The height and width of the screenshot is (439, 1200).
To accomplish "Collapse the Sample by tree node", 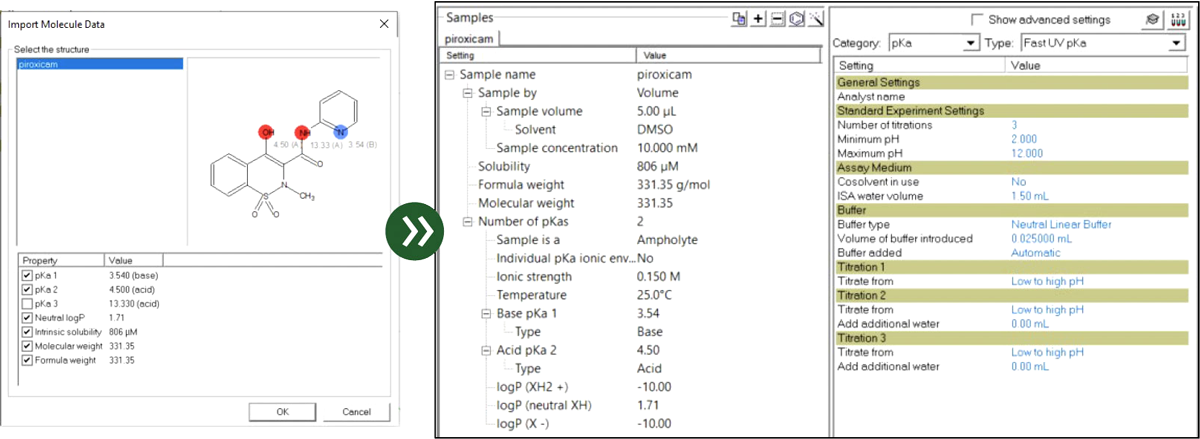I will pyautogui.click(x=466, y=93).
